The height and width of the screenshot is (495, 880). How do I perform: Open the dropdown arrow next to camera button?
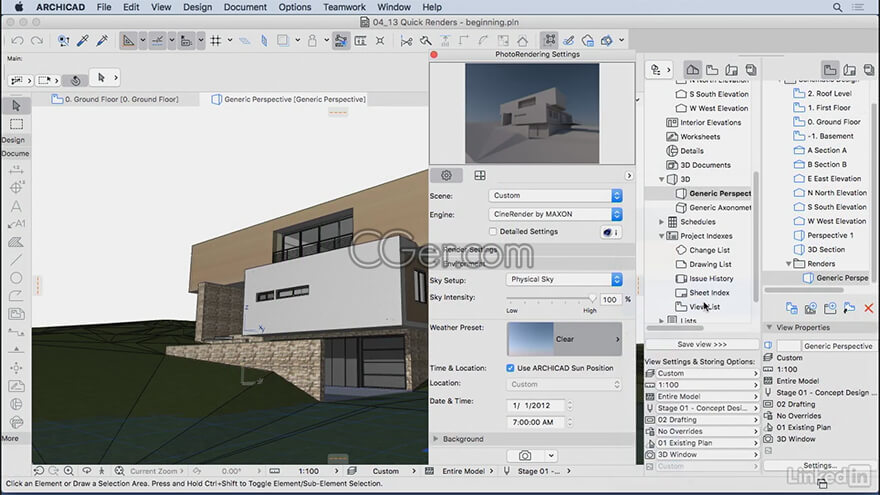tap(551, 456)
